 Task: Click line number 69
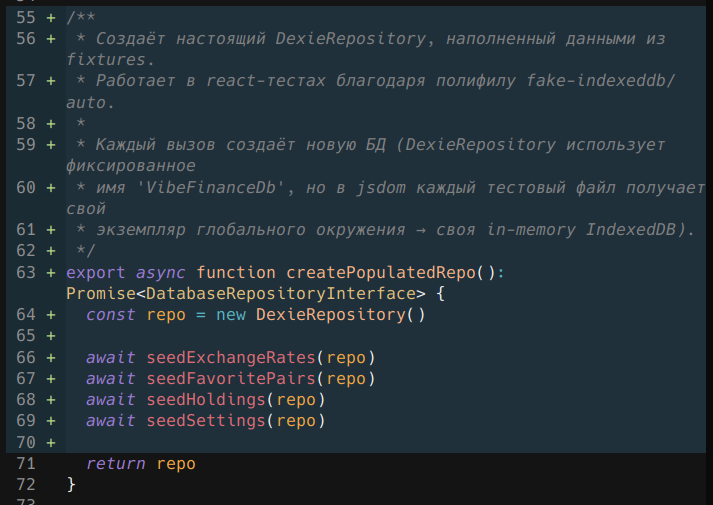point(25,420)
